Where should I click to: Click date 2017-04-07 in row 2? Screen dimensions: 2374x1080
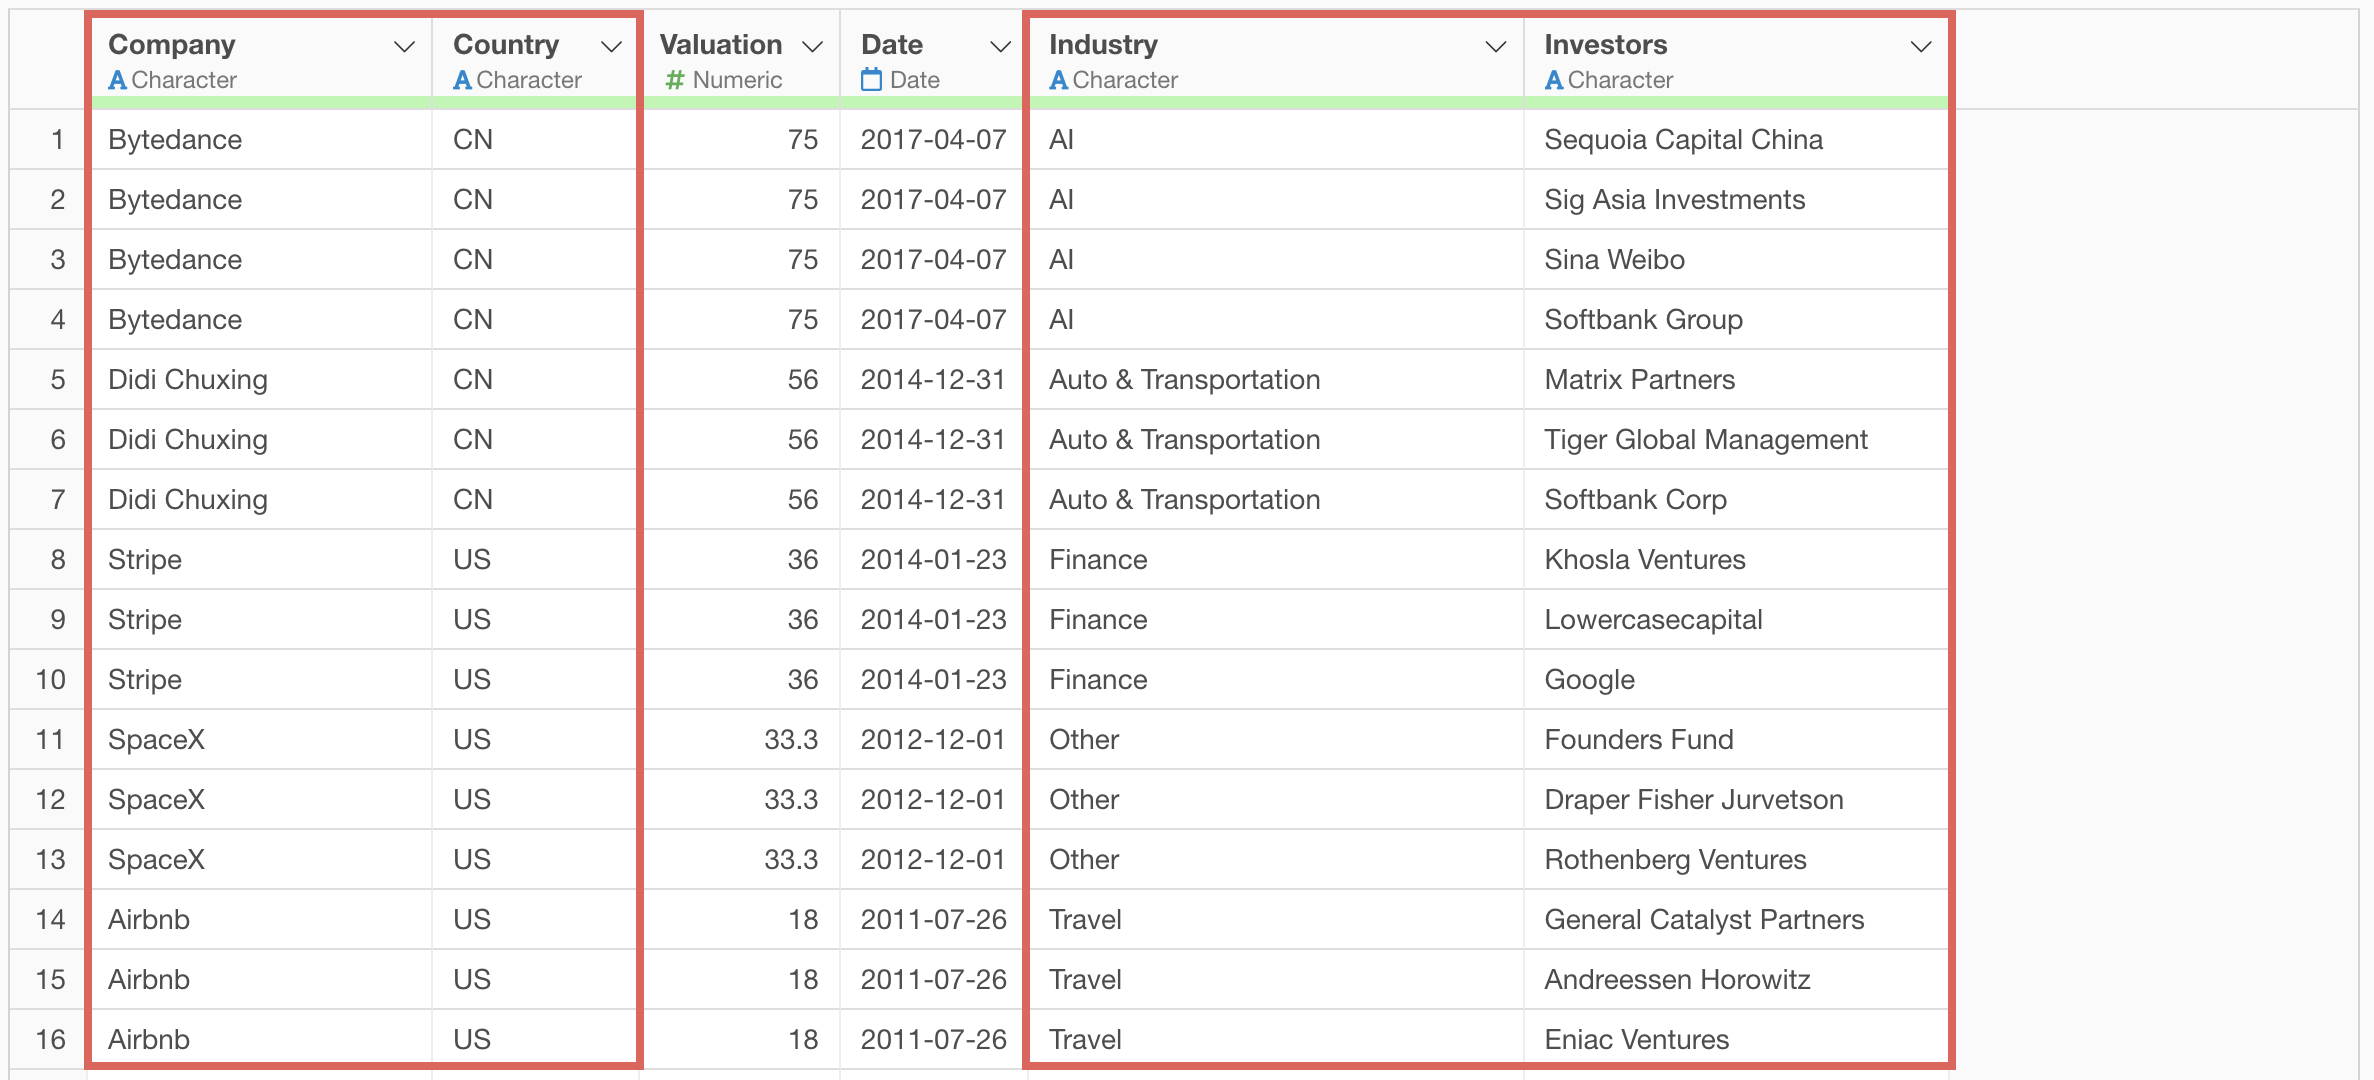(933, 200)
